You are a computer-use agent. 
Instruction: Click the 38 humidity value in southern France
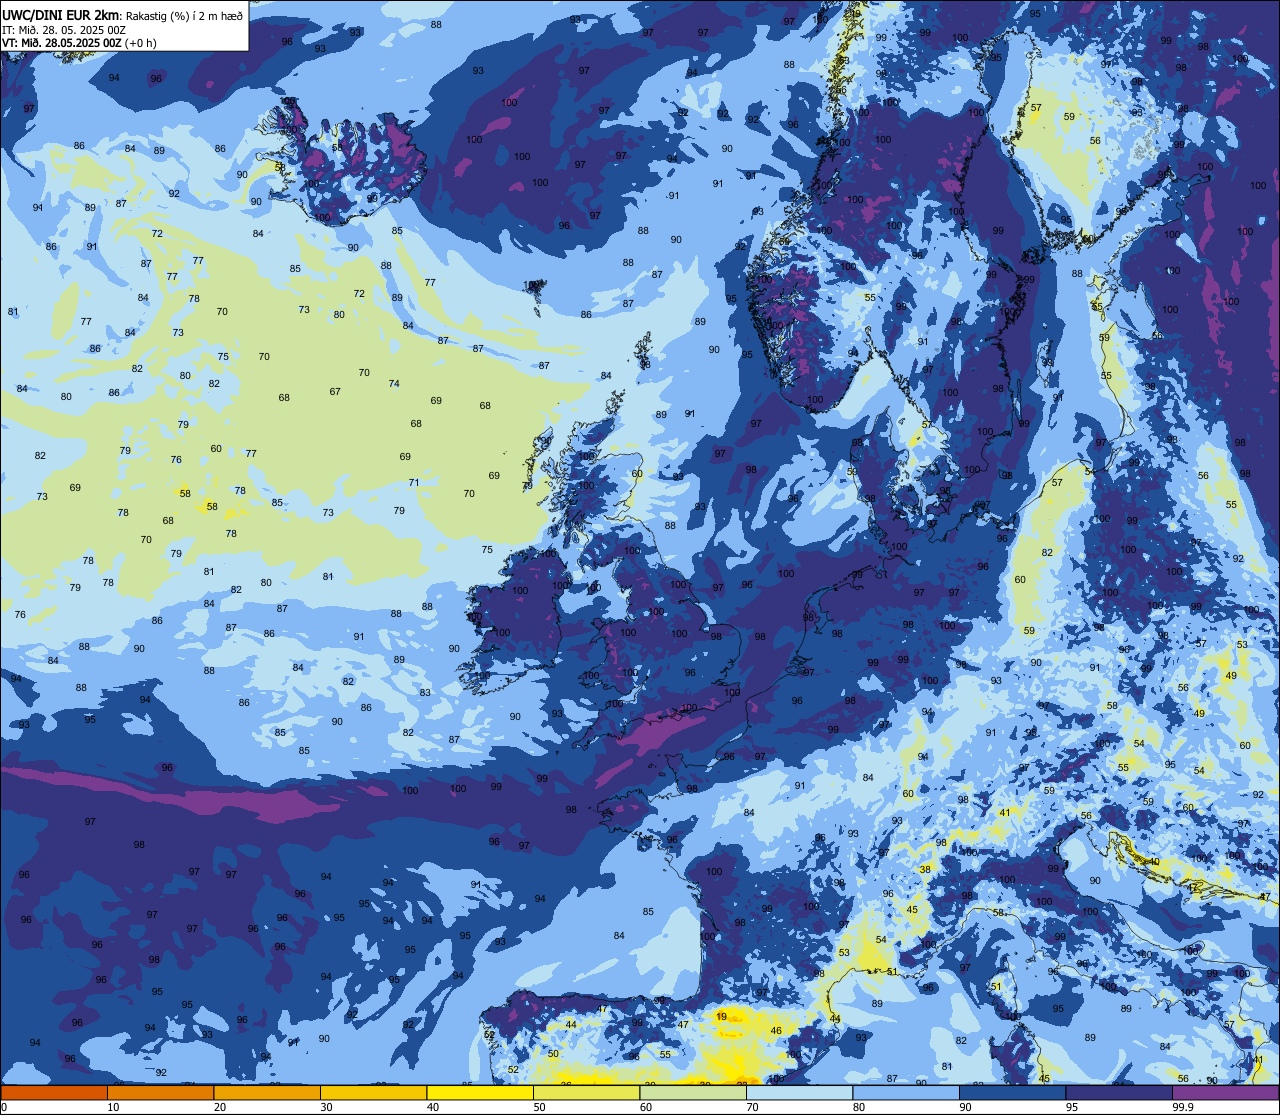(925, 870)
